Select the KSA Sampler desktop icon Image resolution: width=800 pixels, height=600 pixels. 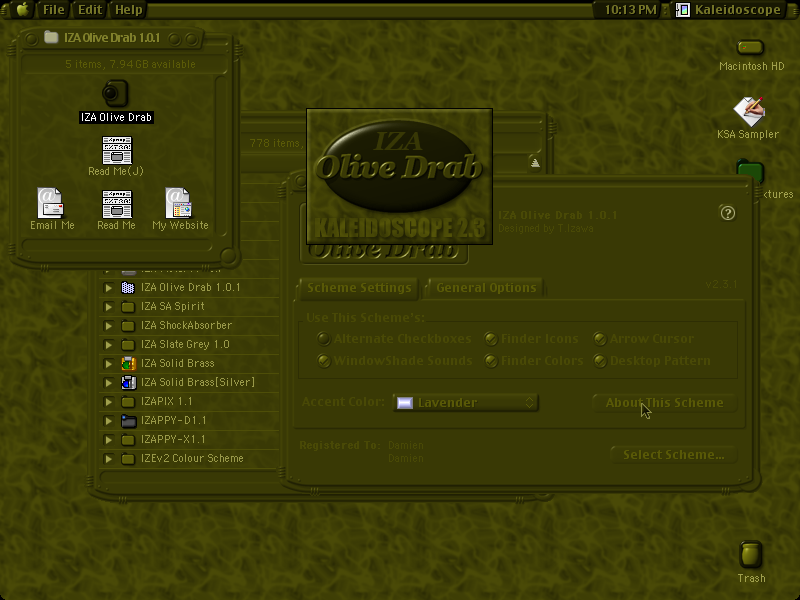pyautogui.click(x=749, y=111)
